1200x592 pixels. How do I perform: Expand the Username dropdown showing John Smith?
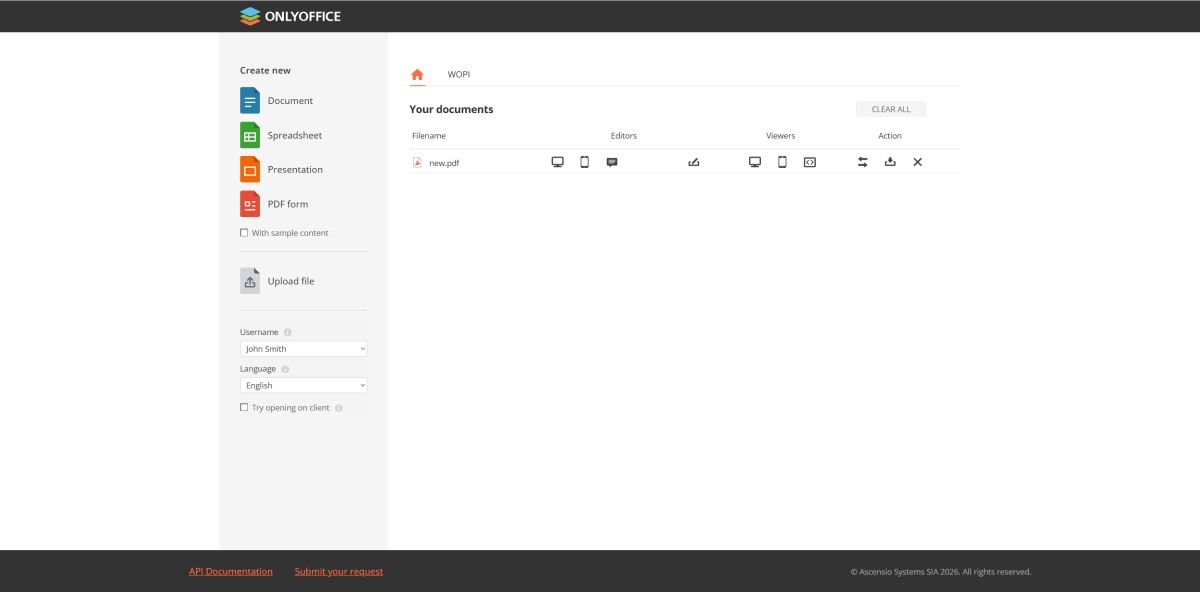(304, 349)
